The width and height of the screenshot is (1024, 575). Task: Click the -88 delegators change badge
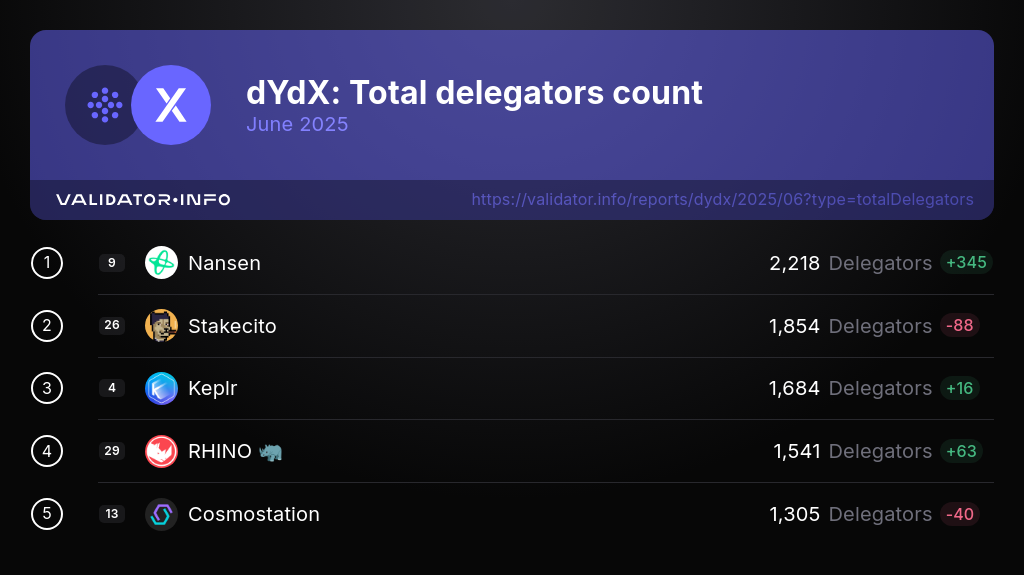[x=959, y=326]
